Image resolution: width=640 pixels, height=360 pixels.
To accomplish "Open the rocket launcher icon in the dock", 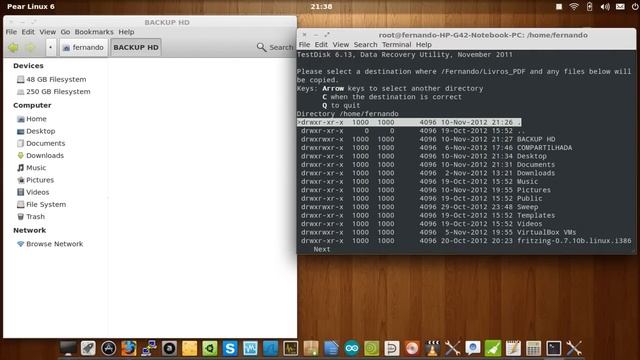I will [88, 348].
